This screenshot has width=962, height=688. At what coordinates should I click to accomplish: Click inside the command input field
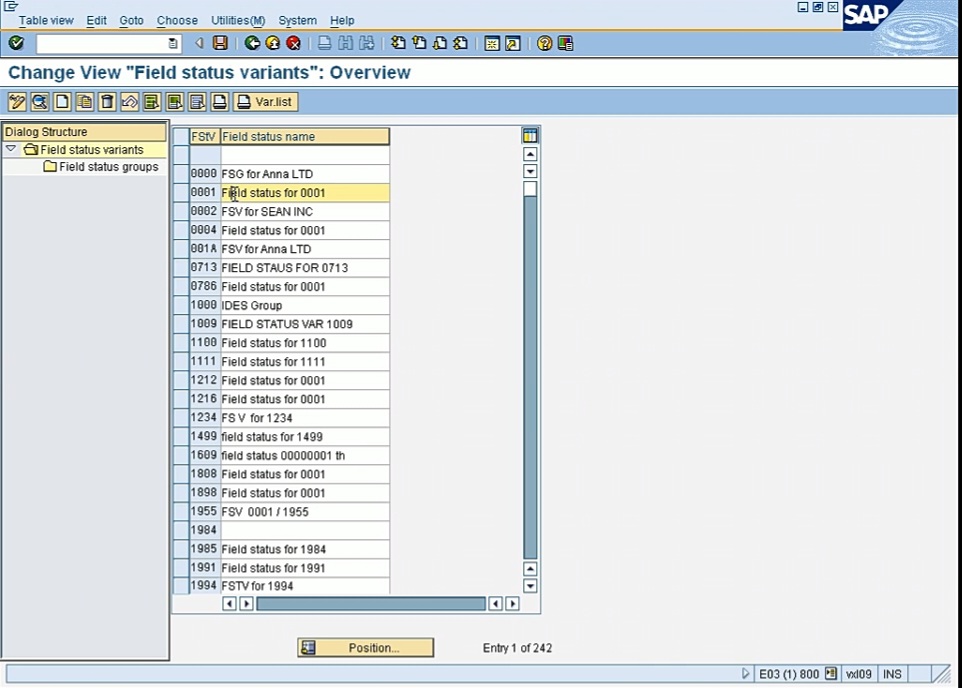(102, 44)
